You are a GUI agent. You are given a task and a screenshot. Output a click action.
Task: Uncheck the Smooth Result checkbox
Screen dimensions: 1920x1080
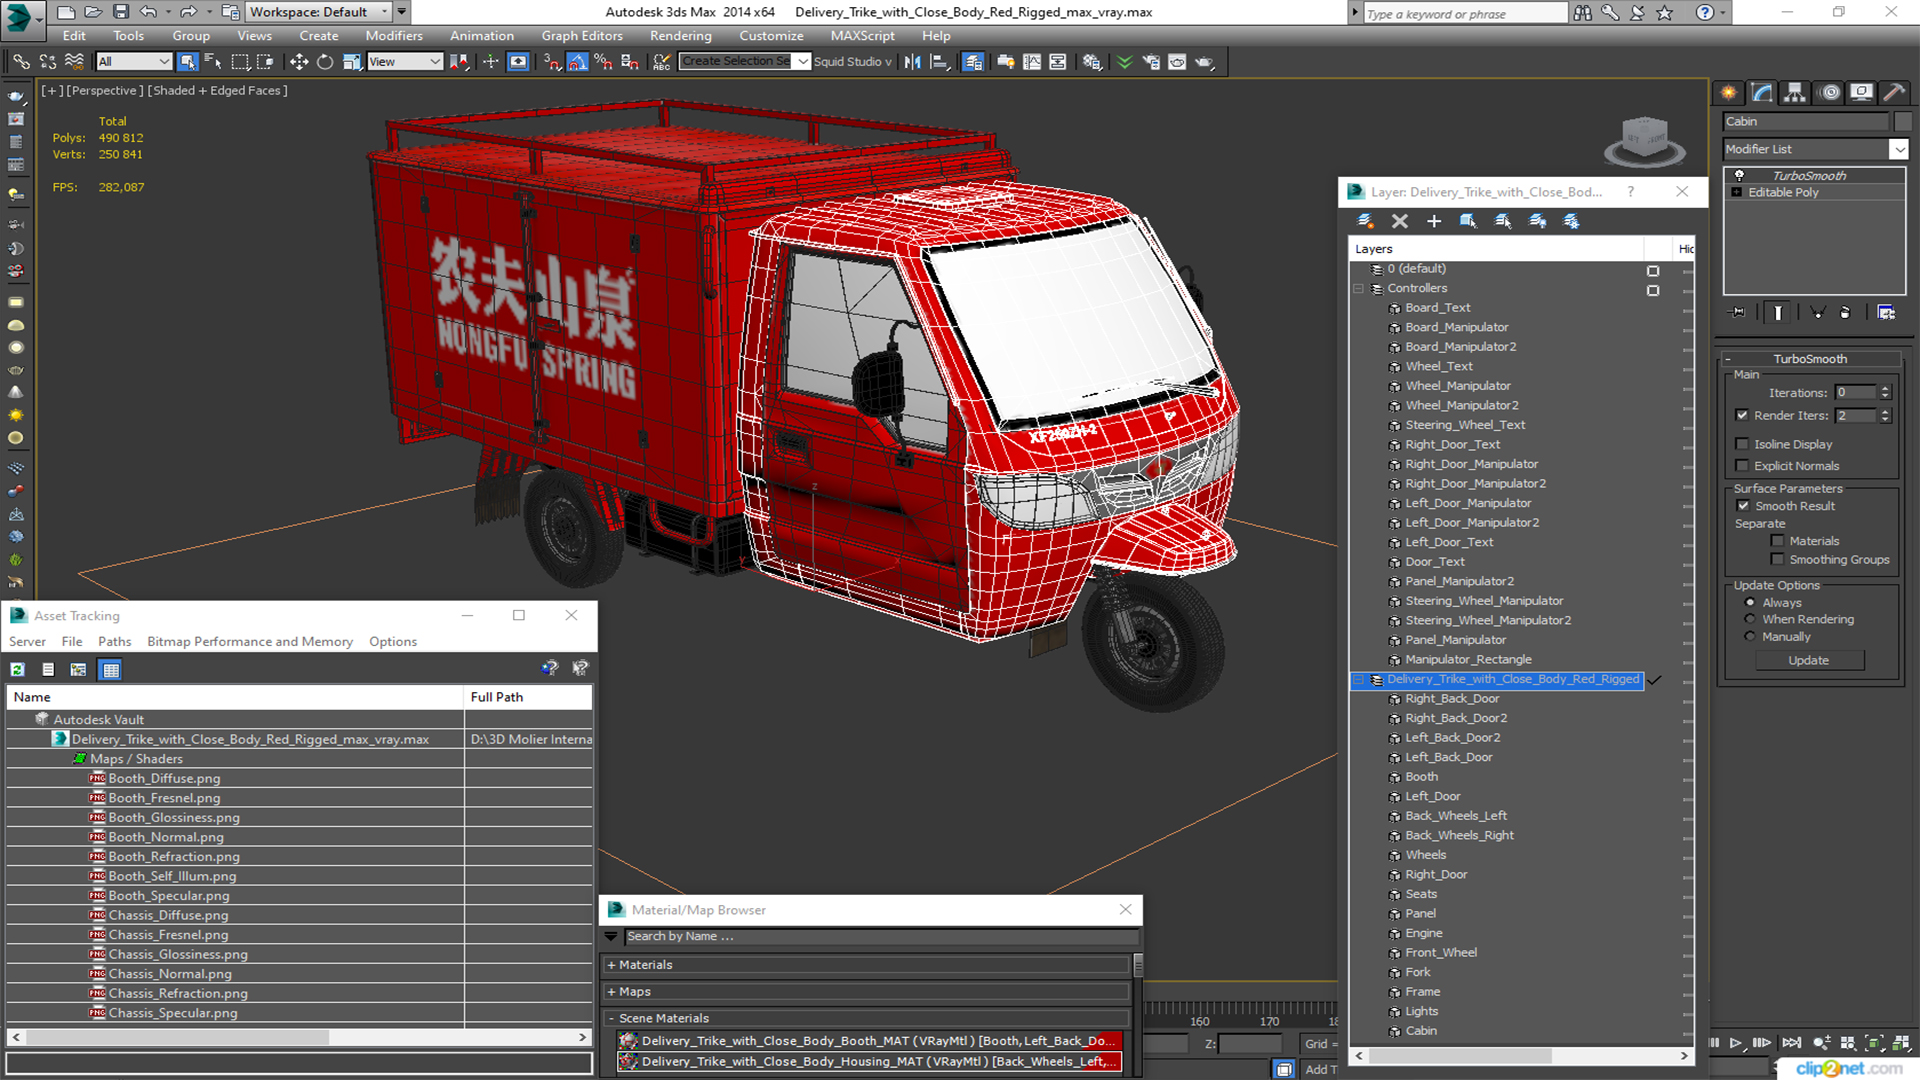[1743, 506]
